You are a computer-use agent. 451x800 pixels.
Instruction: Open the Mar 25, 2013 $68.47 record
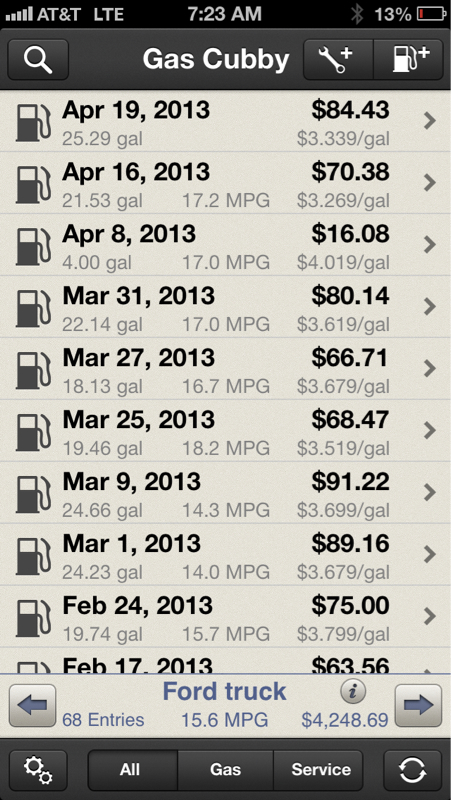pos(226,431)
